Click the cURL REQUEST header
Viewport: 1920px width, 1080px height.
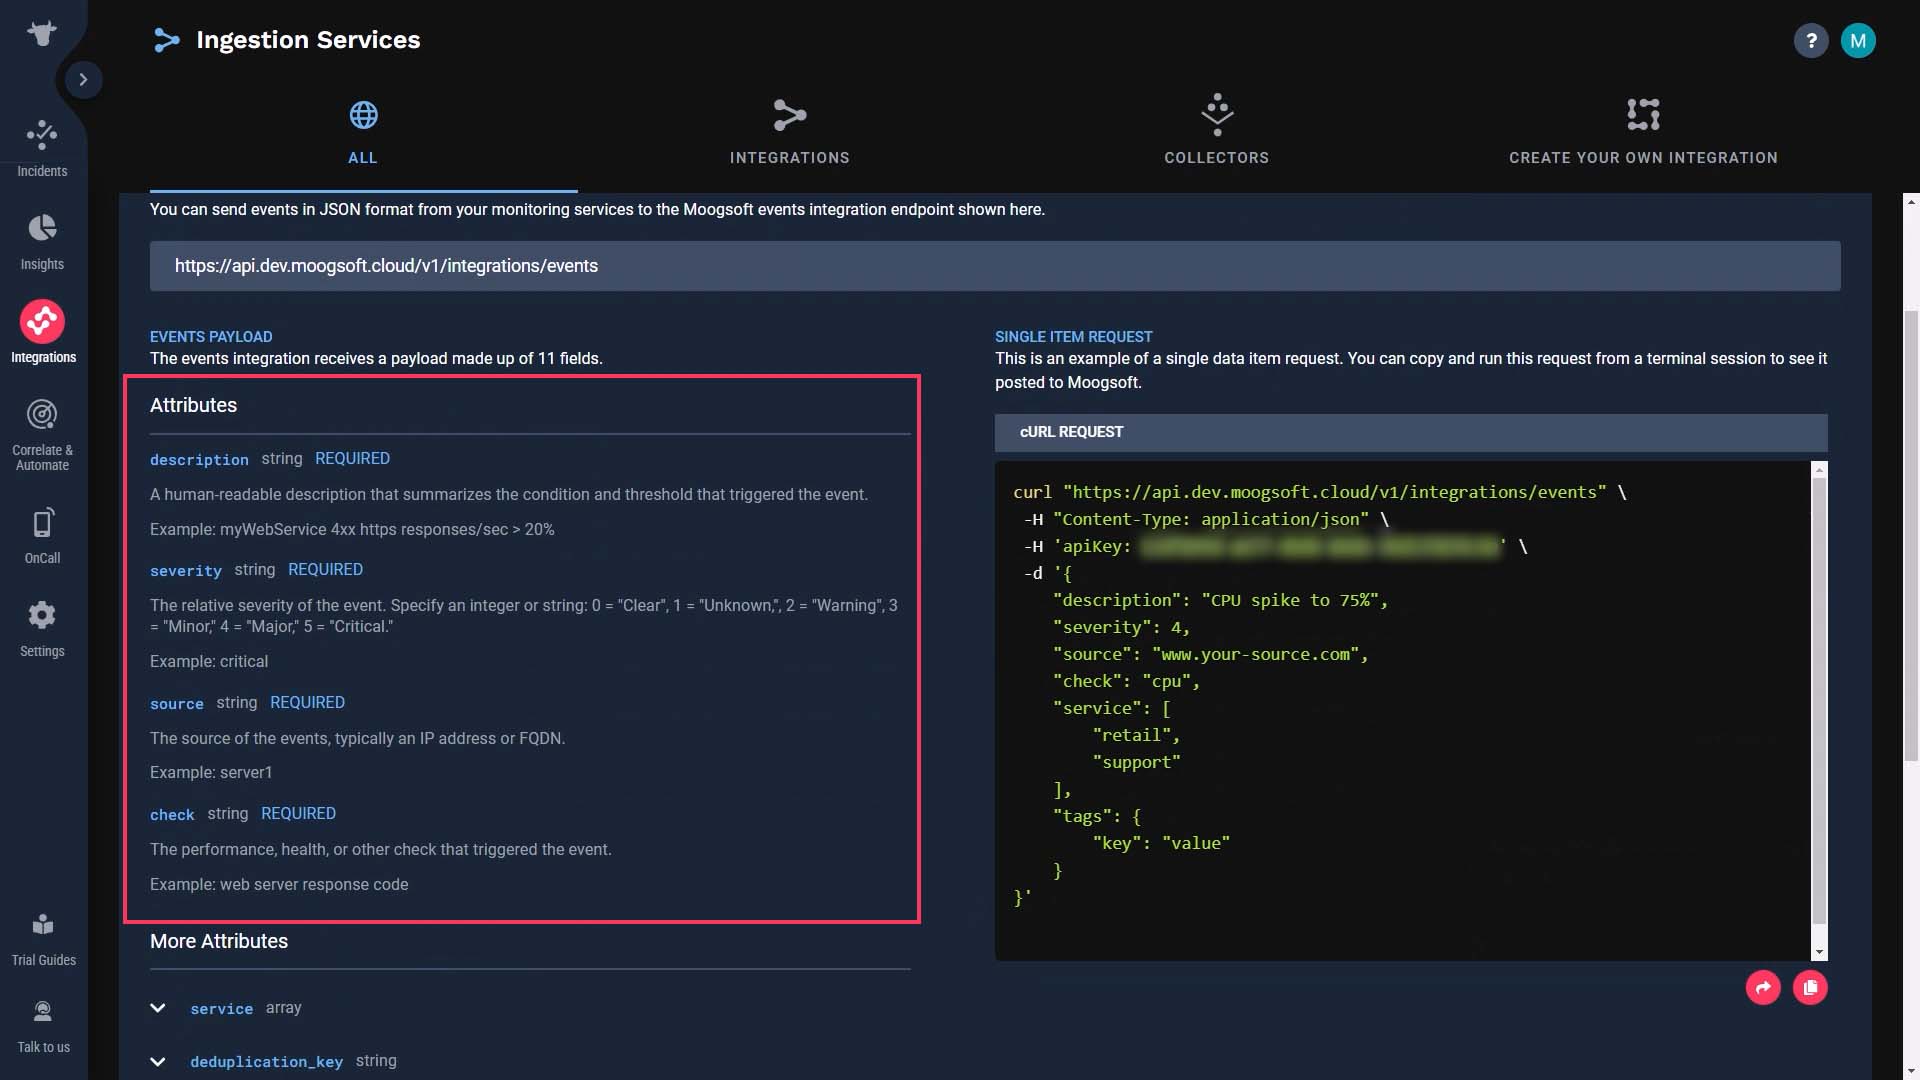point(1411,432)
